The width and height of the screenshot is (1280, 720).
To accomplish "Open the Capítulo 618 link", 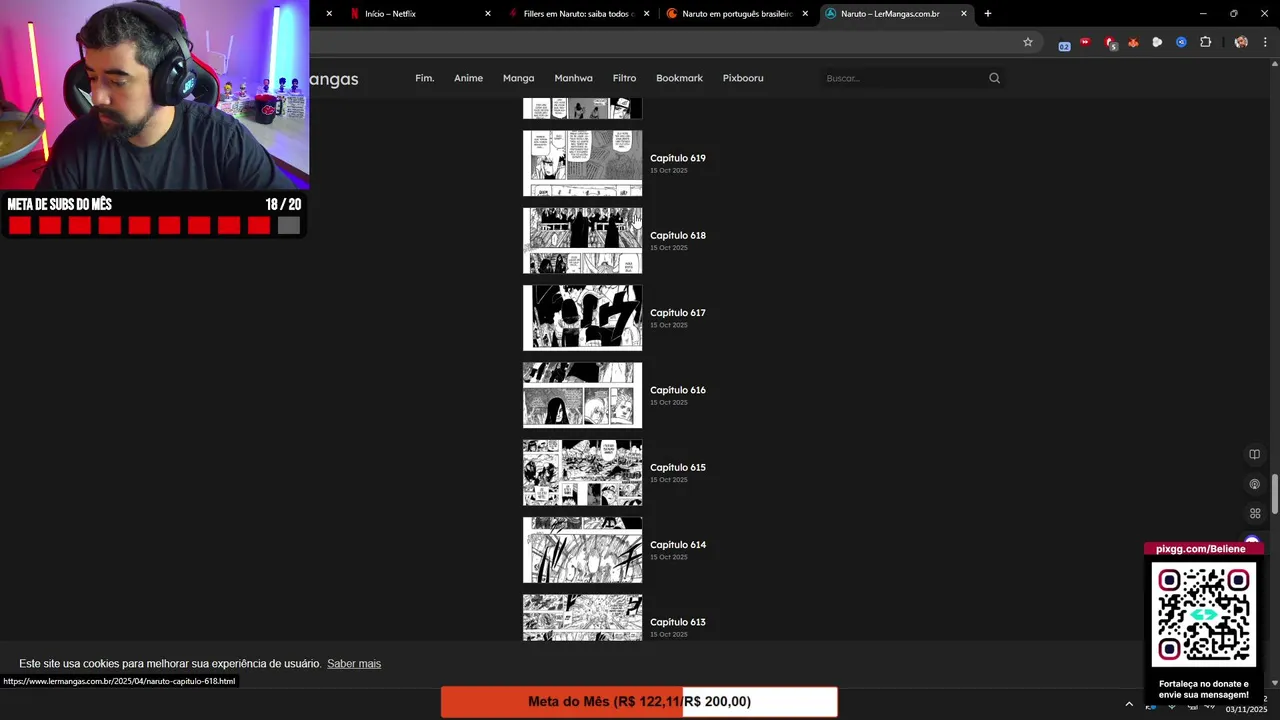I will click(677, 235).
